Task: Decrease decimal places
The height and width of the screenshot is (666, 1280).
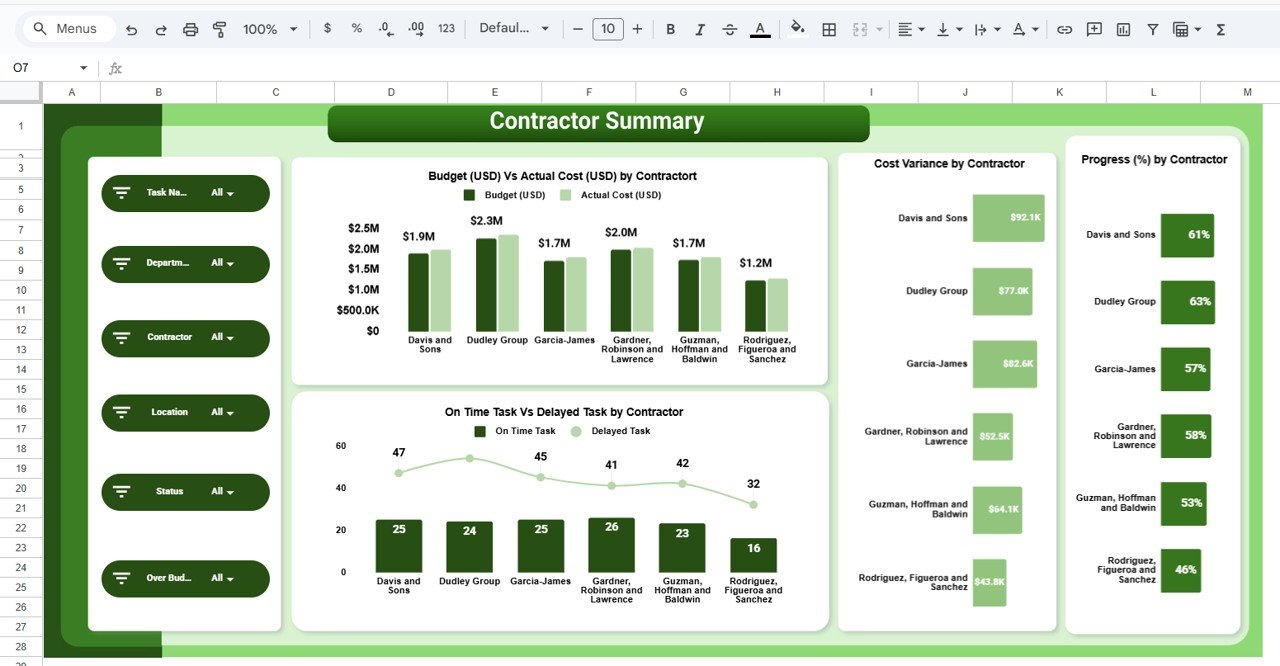Action: point(386,29)
